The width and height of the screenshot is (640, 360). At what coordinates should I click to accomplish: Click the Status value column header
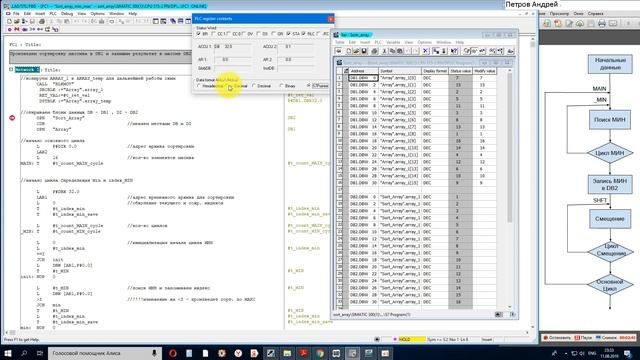coord(460,71)
